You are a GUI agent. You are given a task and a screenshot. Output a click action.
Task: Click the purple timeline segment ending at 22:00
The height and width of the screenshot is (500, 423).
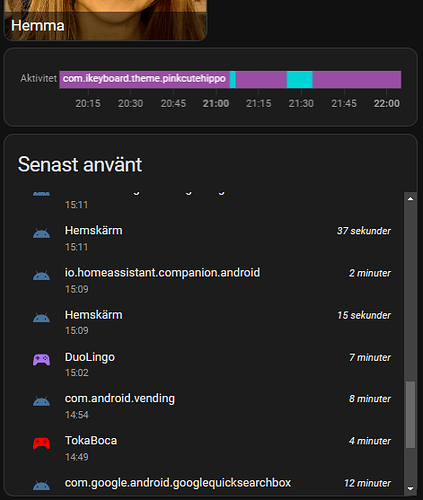coord(357,79)
